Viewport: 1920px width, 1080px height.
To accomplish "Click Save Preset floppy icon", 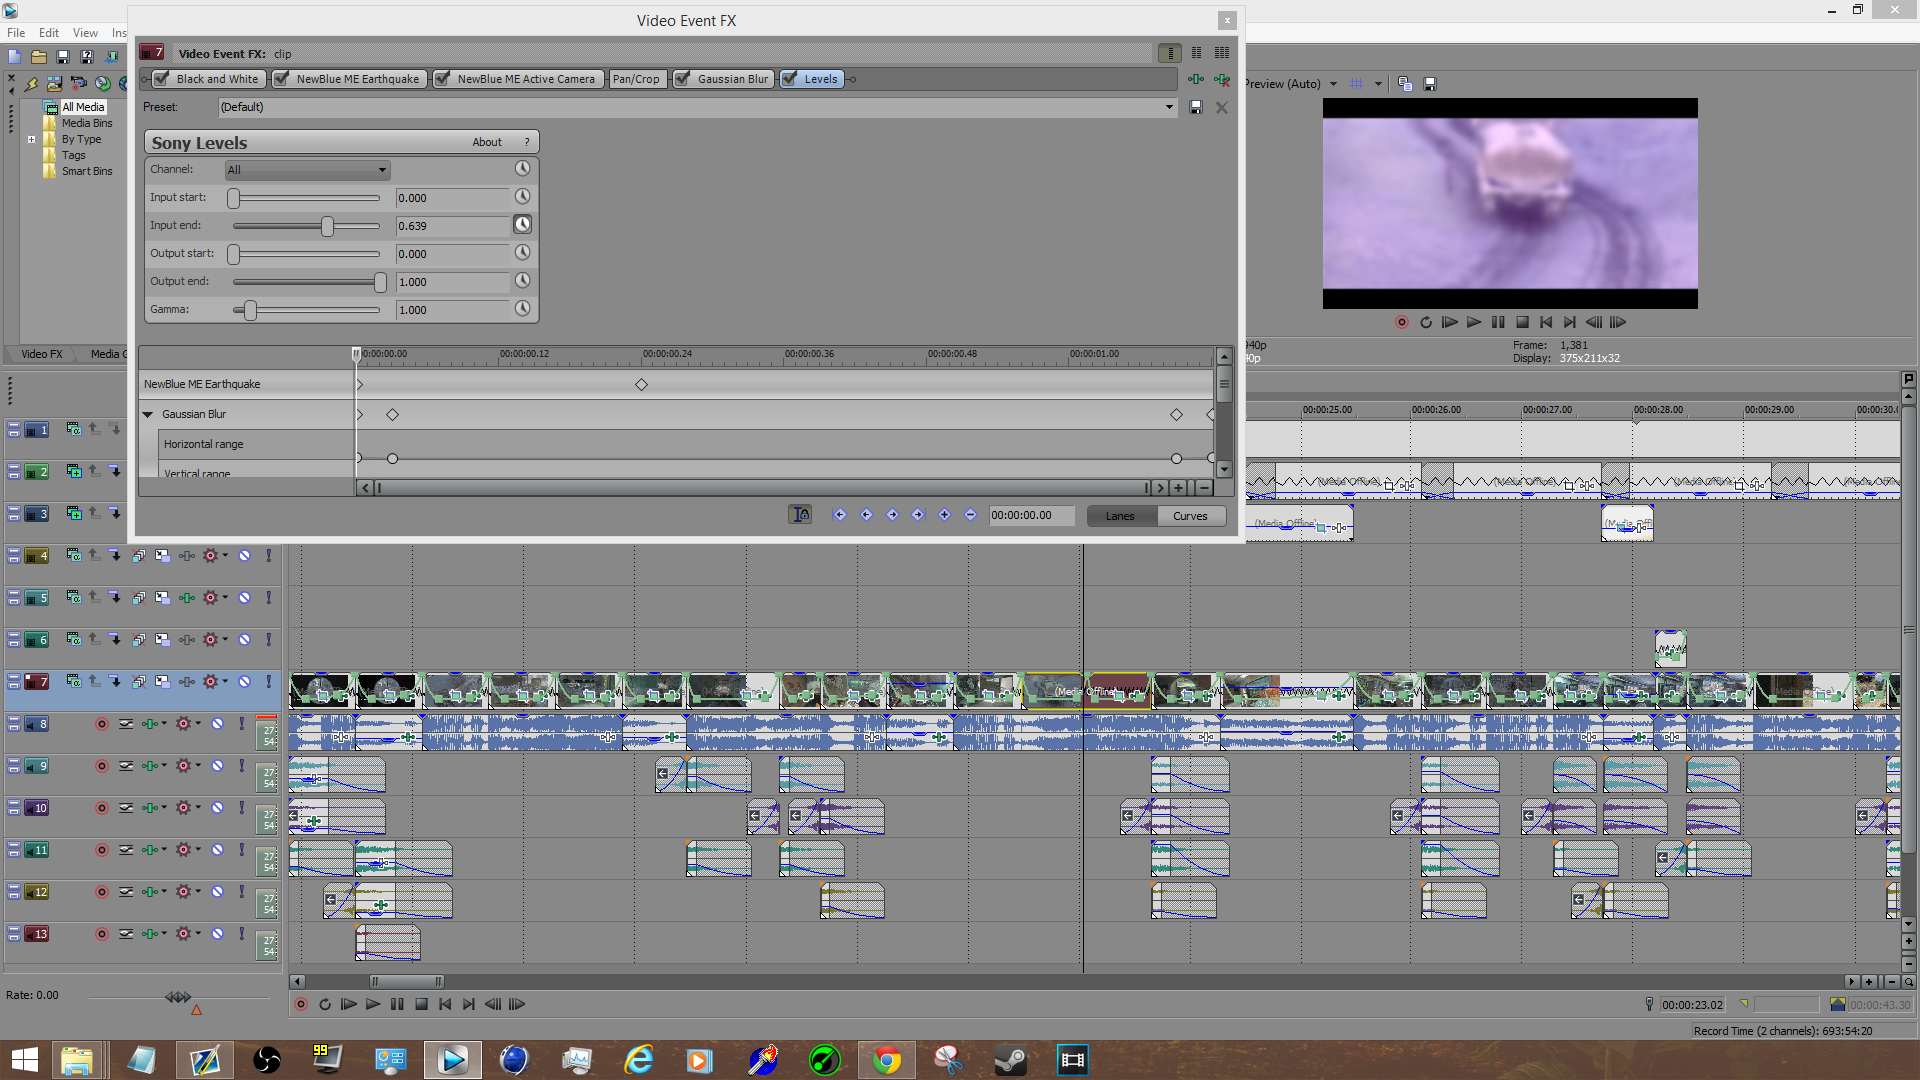I will pyautogui.click(x=1196, y=107).
